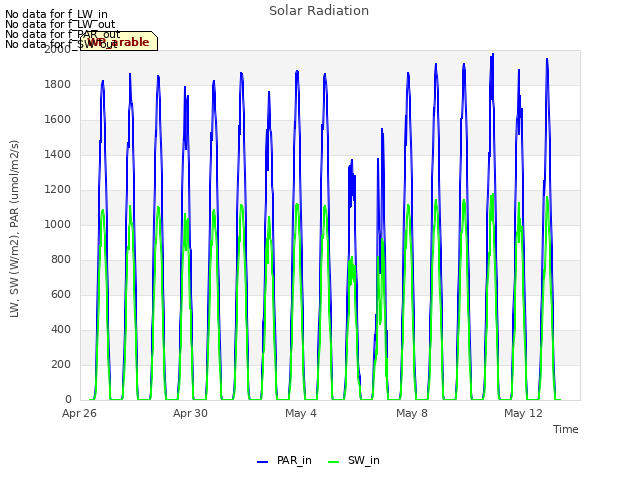The height and width of the screenshot is (480, 640).
Task: Click the 1800 y-axis tick label
Action: (x=58, y=84)
